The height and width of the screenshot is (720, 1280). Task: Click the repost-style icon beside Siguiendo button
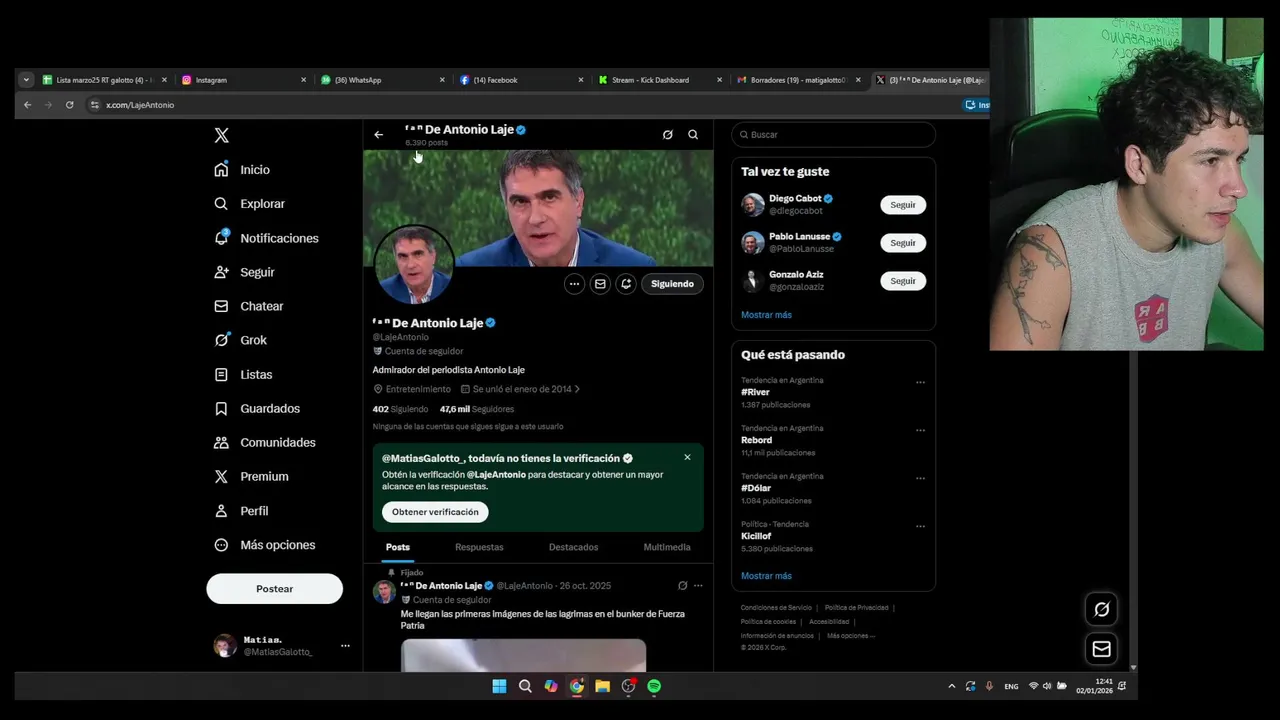626,284
